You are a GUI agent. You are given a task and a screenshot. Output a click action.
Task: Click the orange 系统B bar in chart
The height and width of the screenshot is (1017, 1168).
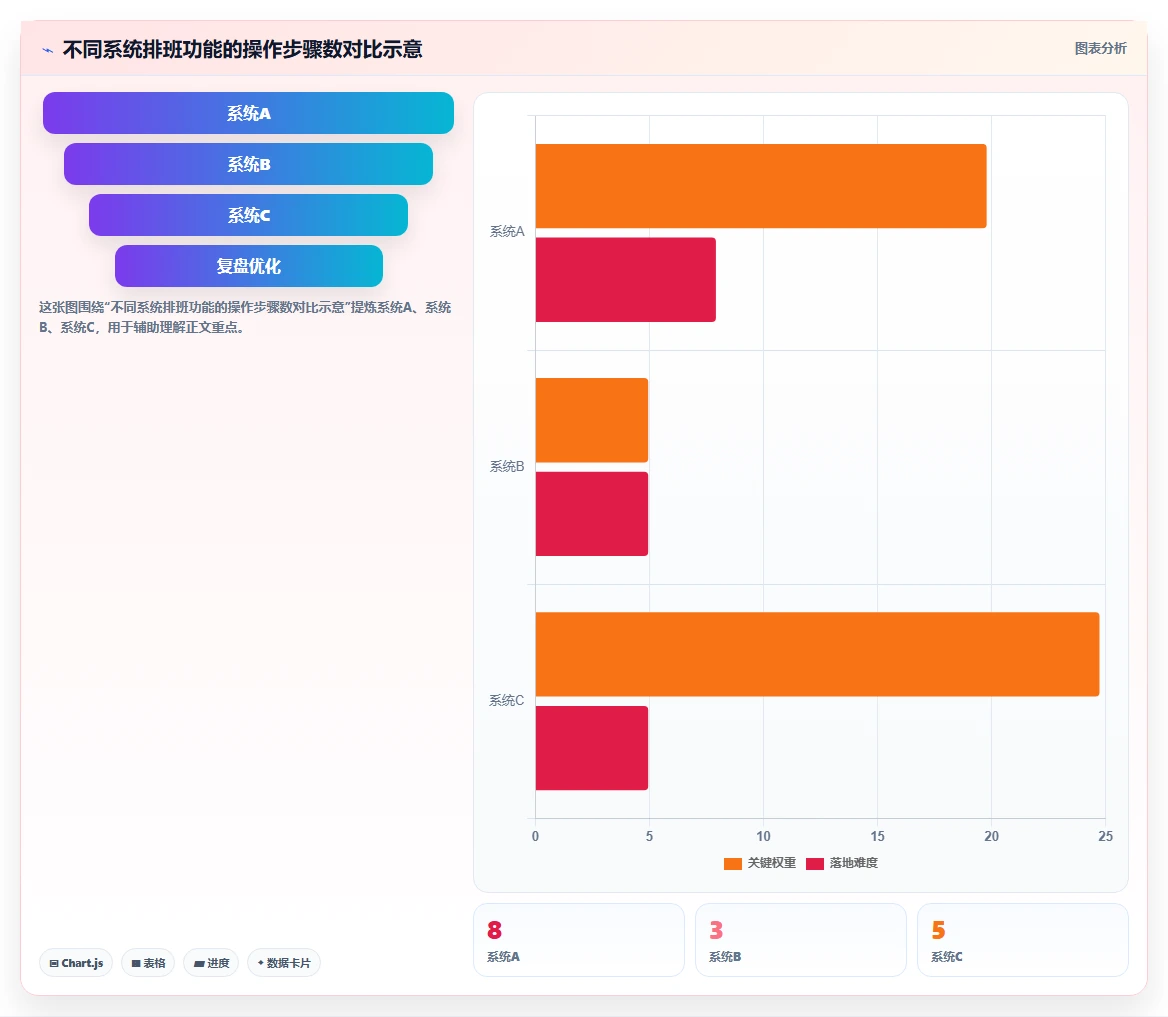pos(591,420)
